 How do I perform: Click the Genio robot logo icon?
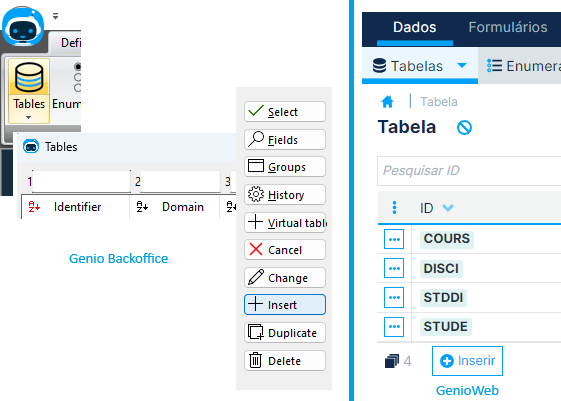click(x=23, y=27)
